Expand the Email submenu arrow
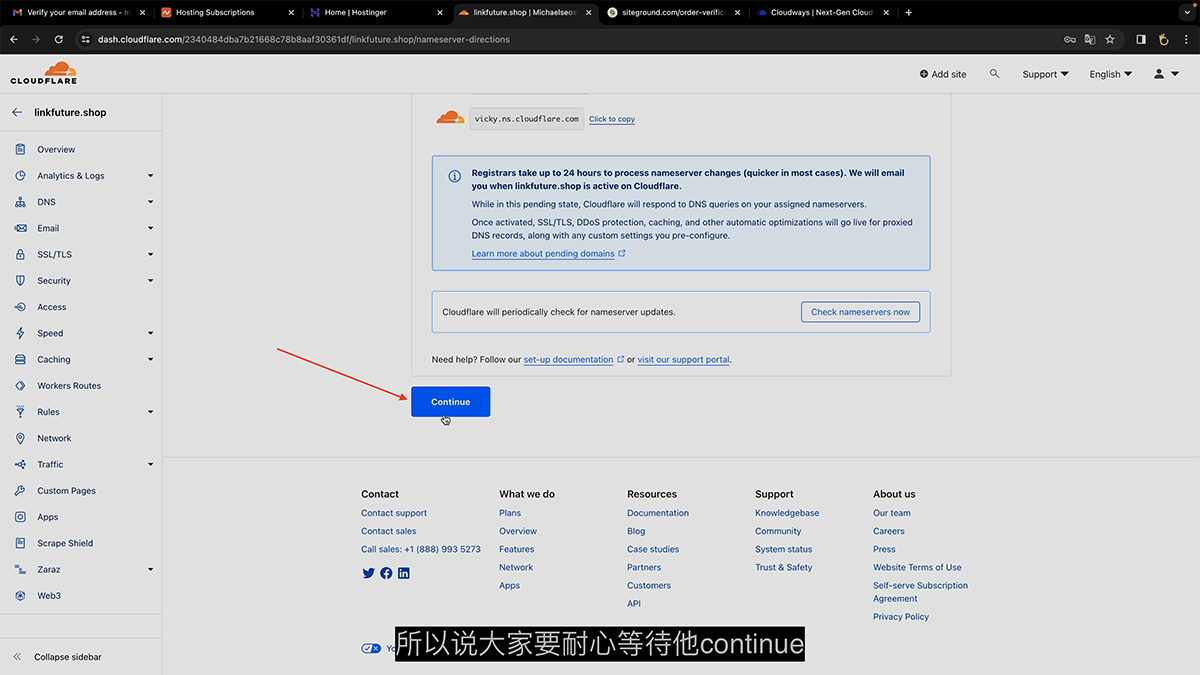The image size is (1200, 675). pos(150,228)
